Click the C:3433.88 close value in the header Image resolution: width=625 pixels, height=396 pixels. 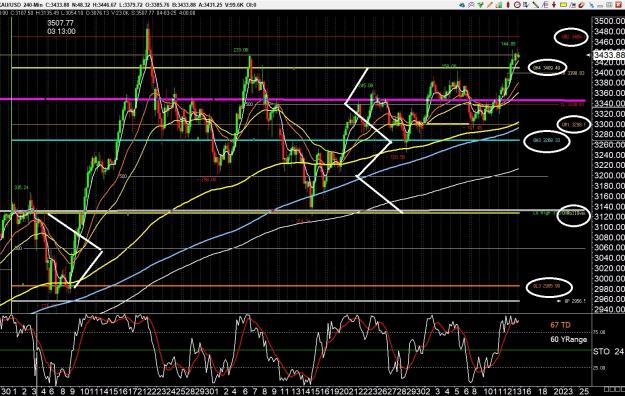pos(57,5)
